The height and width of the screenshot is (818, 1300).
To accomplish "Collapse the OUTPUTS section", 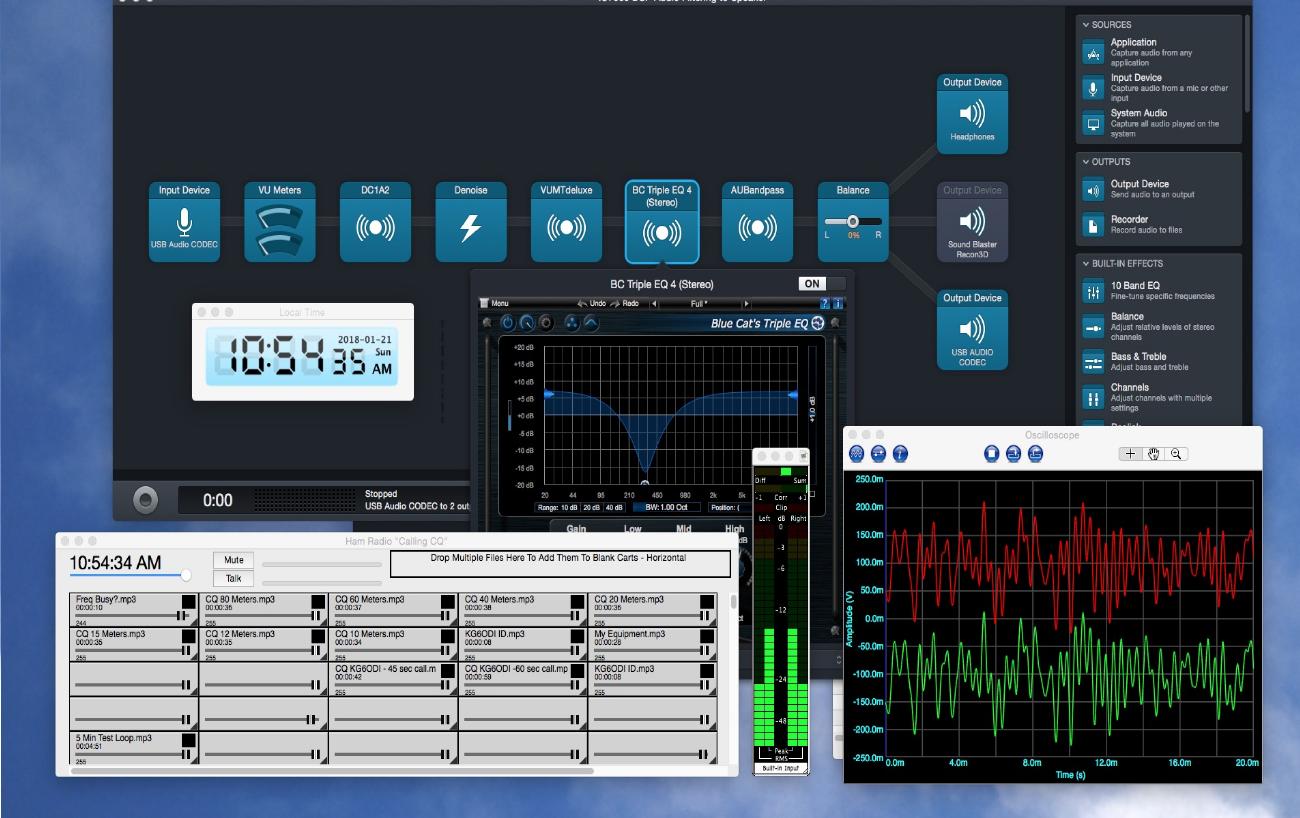I will coord(1087,161).
